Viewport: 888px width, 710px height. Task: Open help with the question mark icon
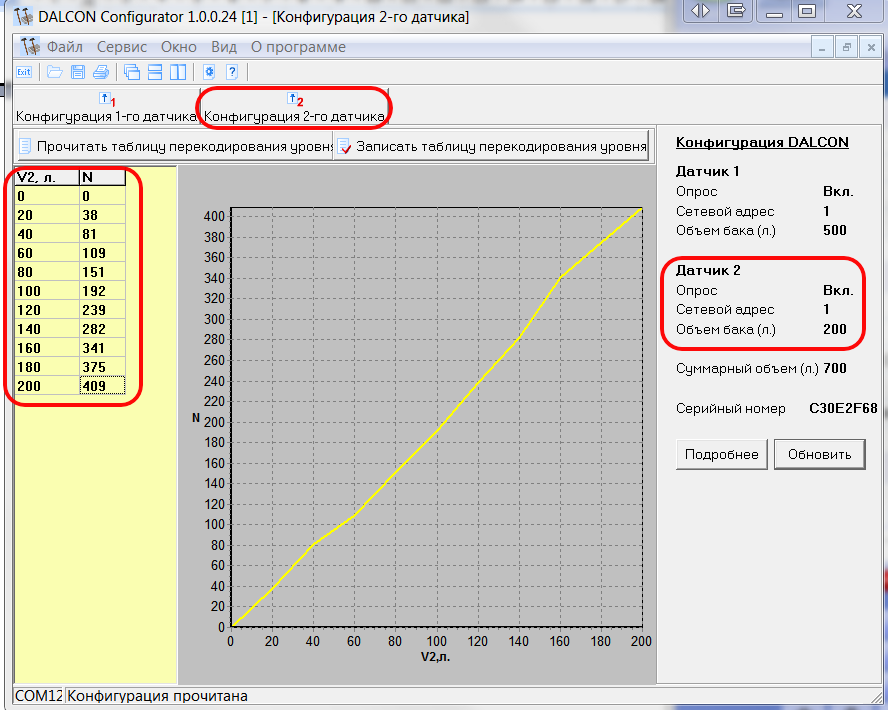[231, 72]
